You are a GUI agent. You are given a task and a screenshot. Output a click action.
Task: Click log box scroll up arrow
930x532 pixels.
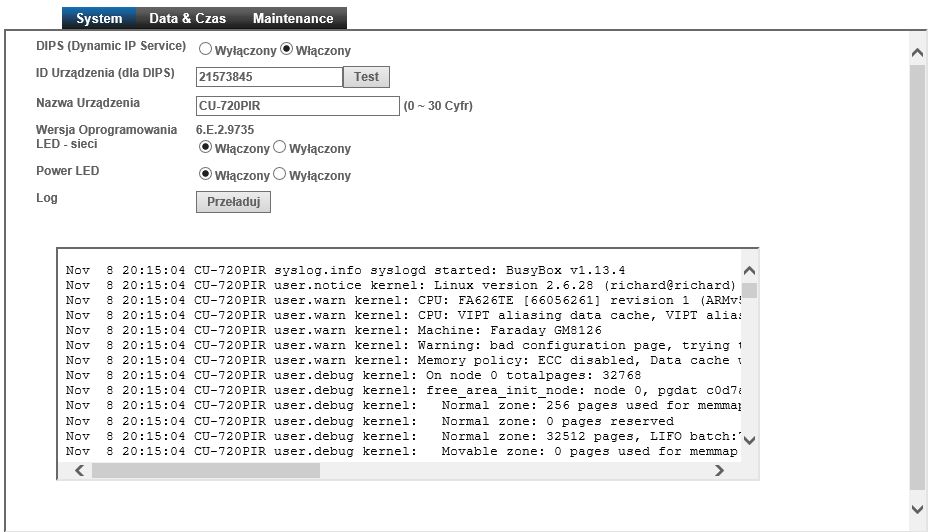click(x=750, y=270)
